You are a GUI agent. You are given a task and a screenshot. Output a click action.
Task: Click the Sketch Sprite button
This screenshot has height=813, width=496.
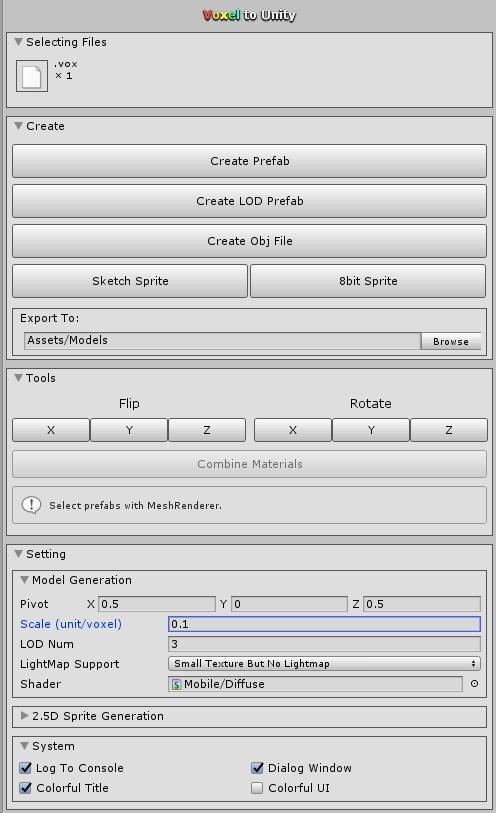pos(130,281)
